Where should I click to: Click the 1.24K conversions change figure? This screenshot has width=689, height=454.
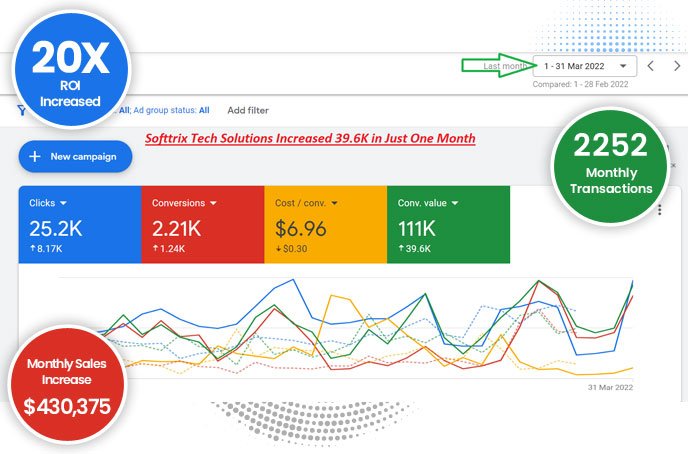click(x=169, y=249)
